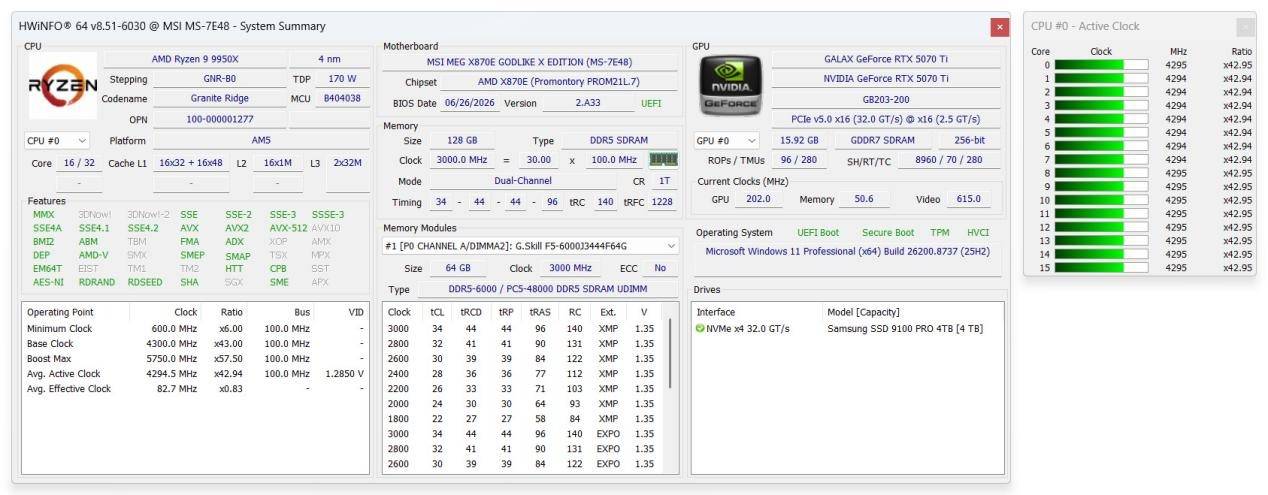The height and width of the screenshot is (495, 1268).
Task: Click the 256-bit bus width field
Action: click(969, 141)
